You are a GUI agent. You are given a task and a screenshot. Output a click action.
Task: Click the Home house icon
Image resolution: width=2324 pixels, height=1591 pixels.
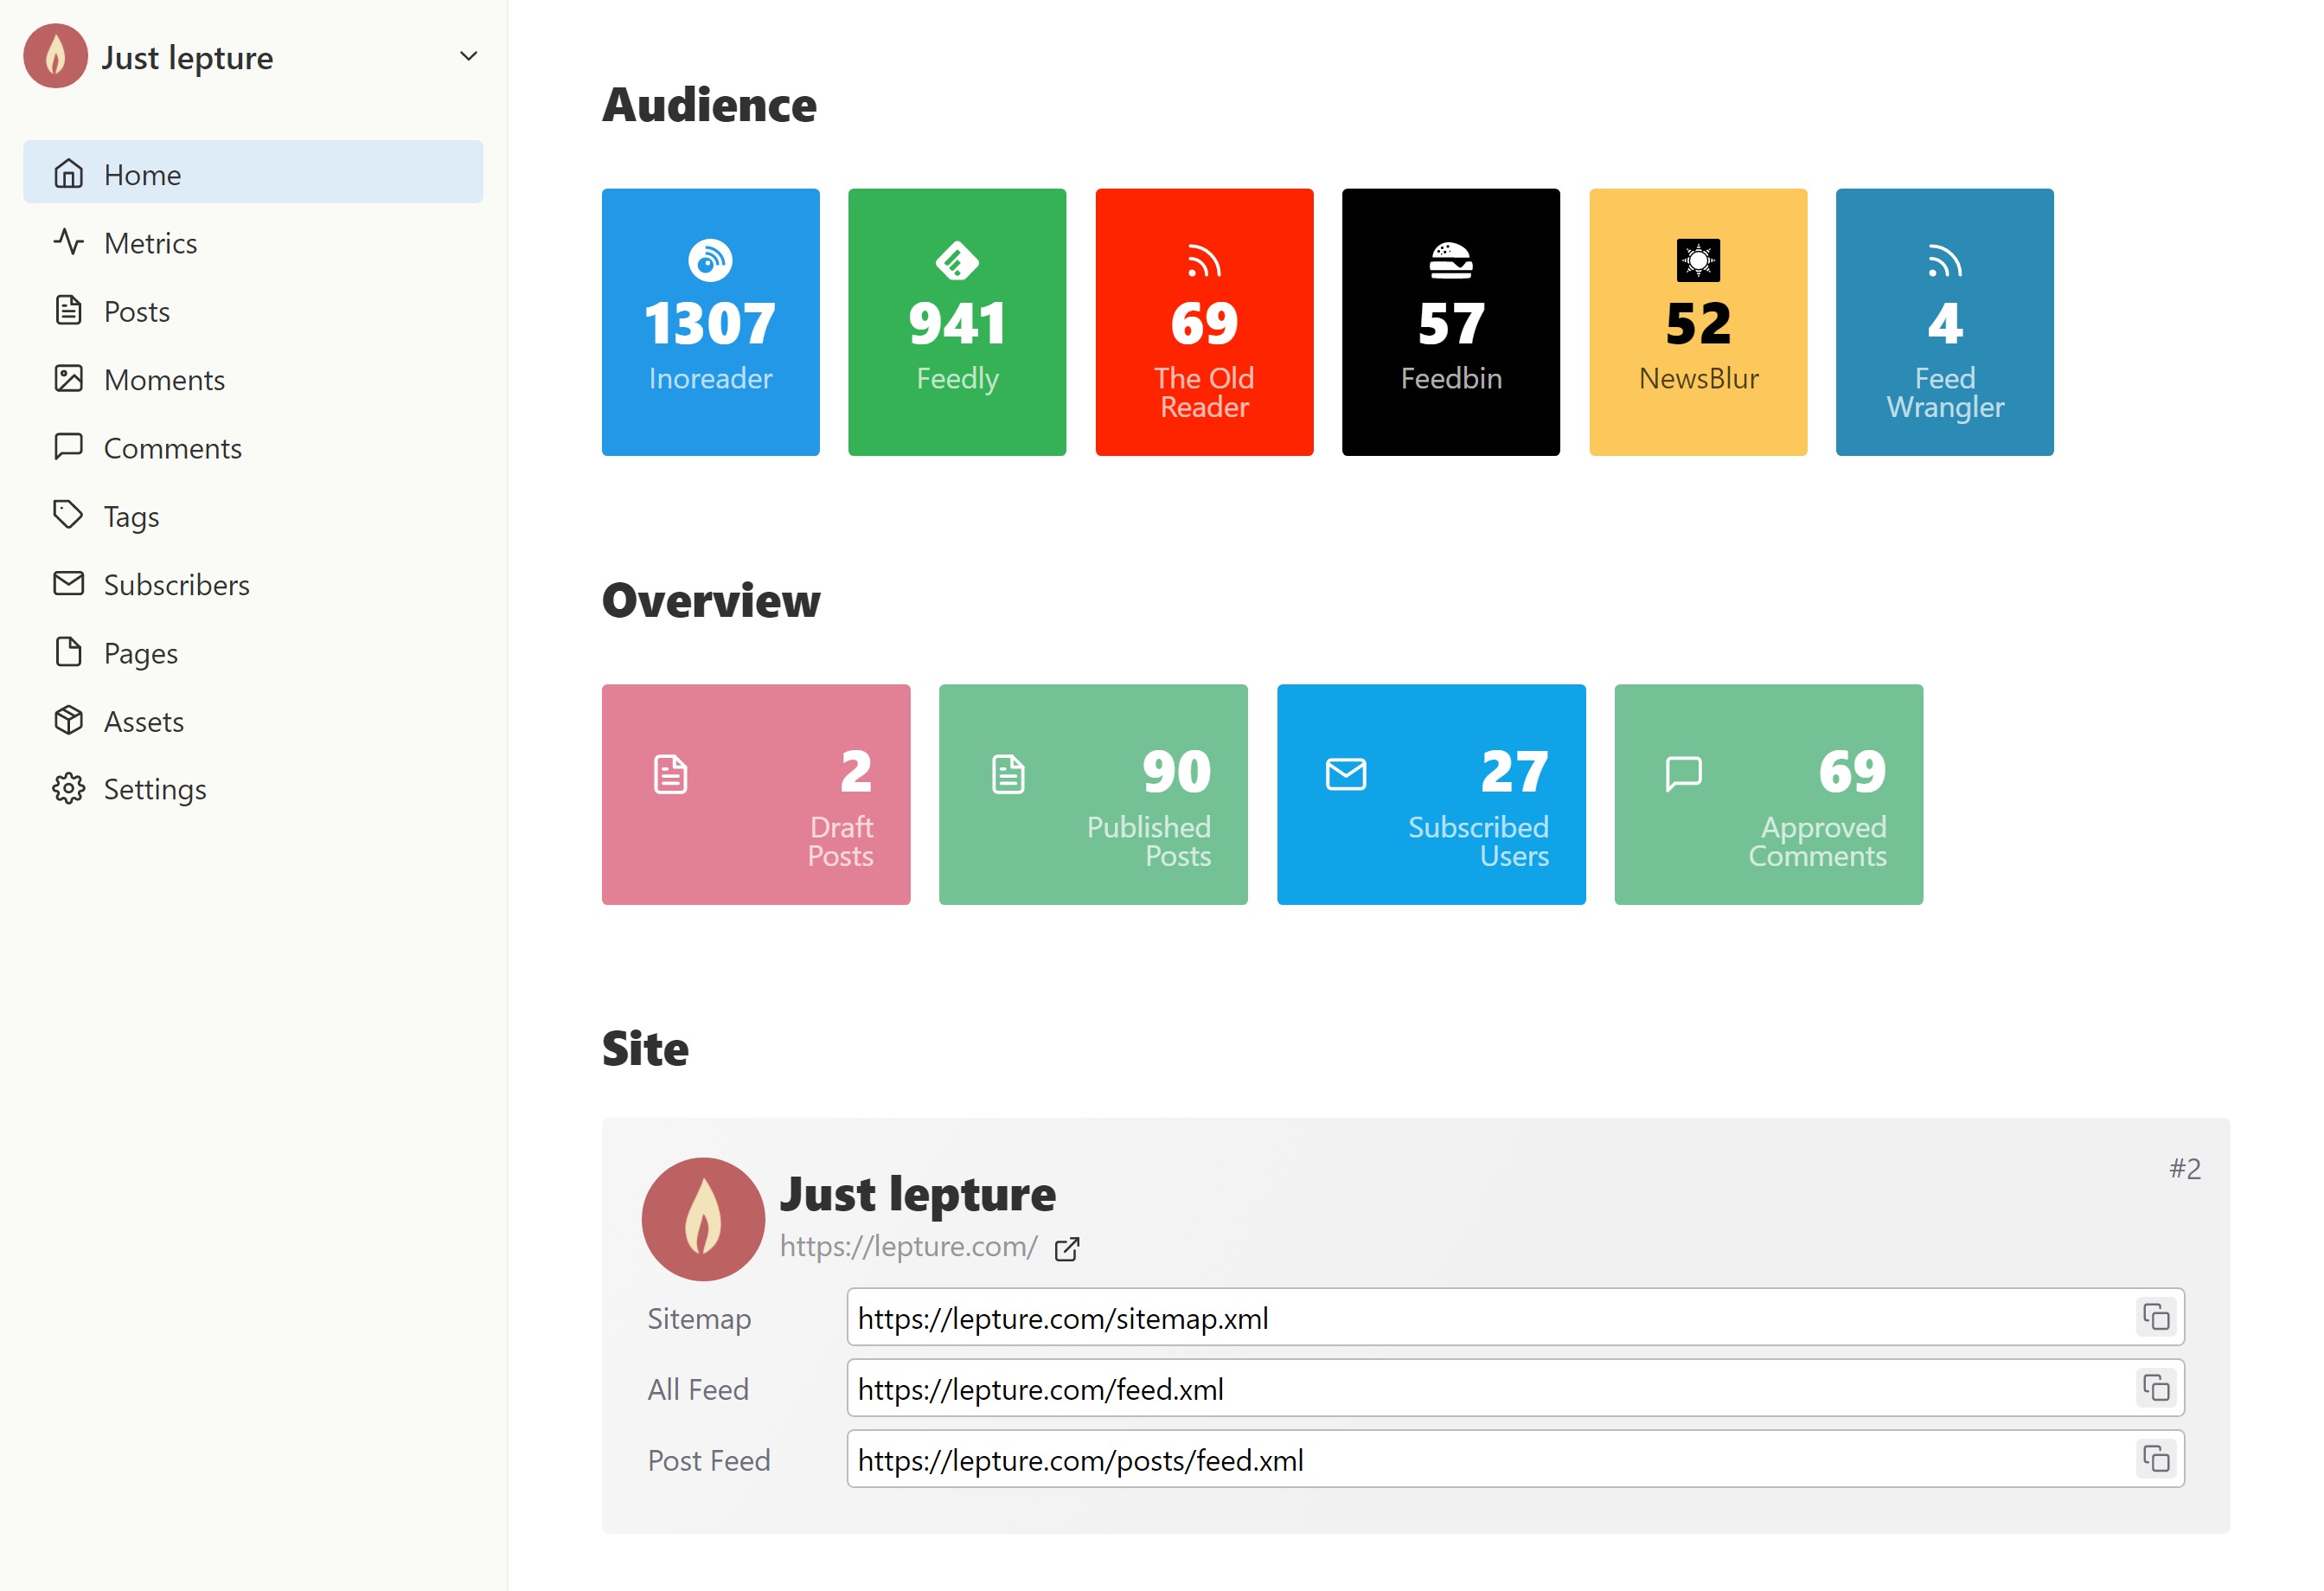pos(68,173)
